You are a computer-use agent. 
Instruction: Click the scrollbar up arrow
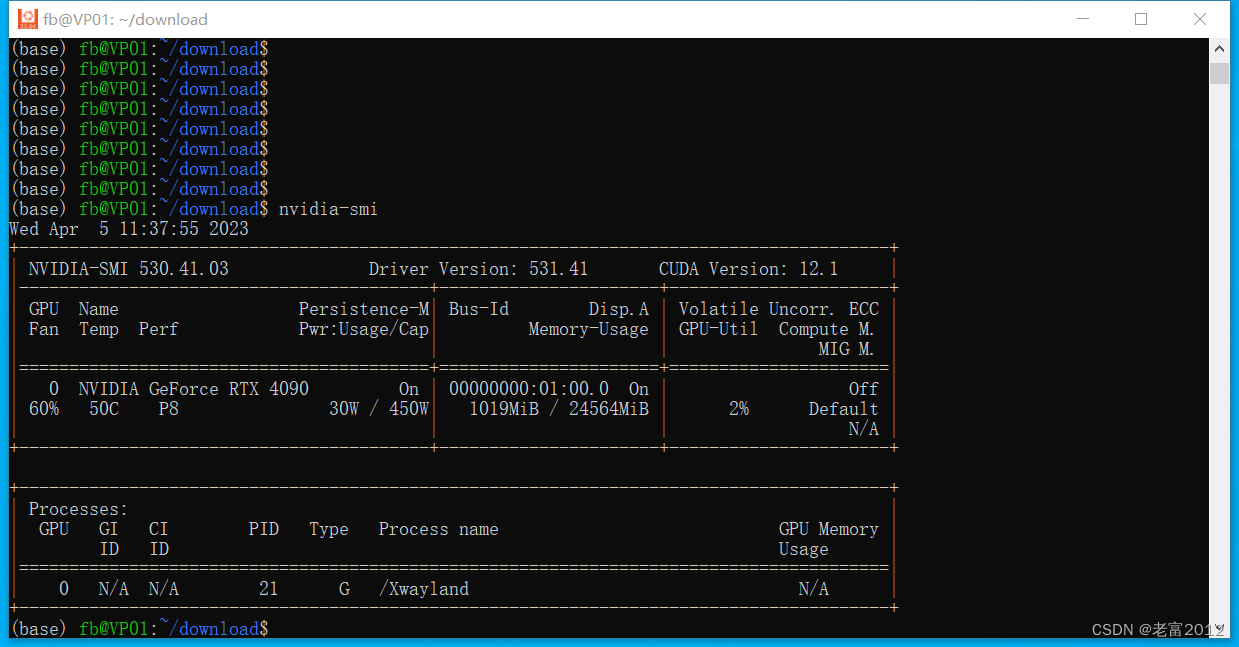pyautogui.click(x=1219, y=48)
